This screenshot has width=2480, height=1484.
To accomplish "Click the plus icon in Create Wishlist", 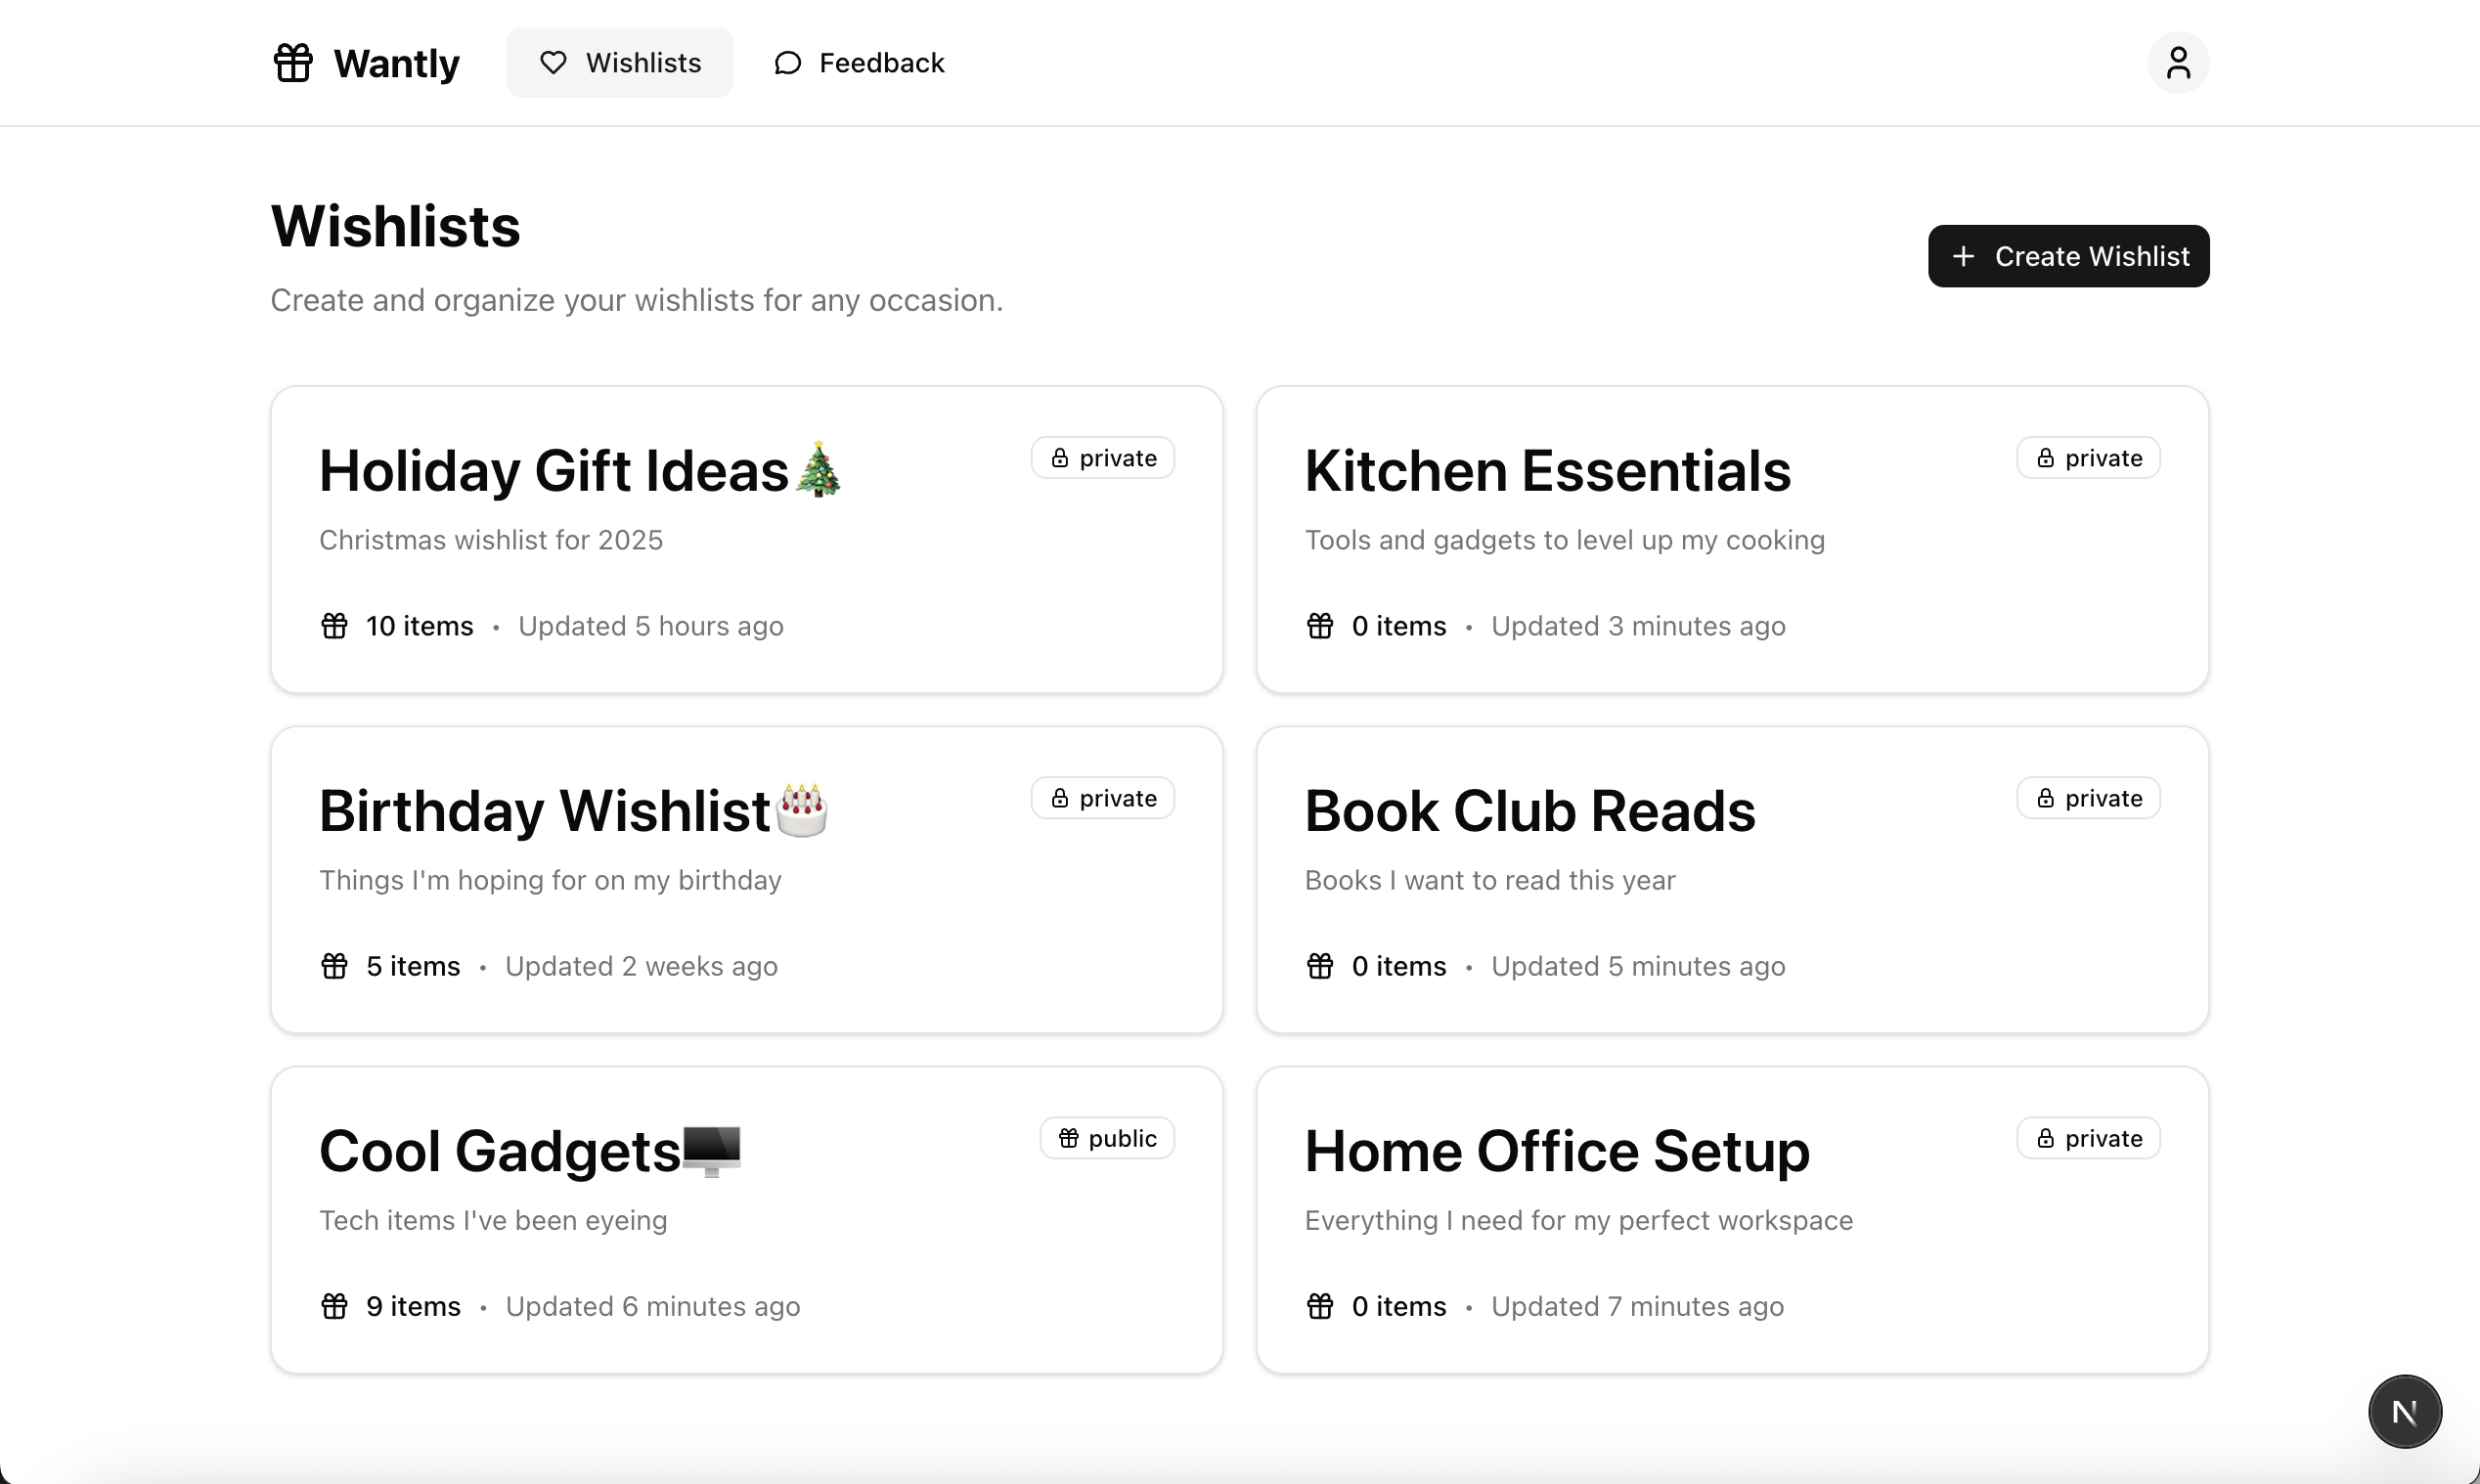I will (x=1964, y=256).
